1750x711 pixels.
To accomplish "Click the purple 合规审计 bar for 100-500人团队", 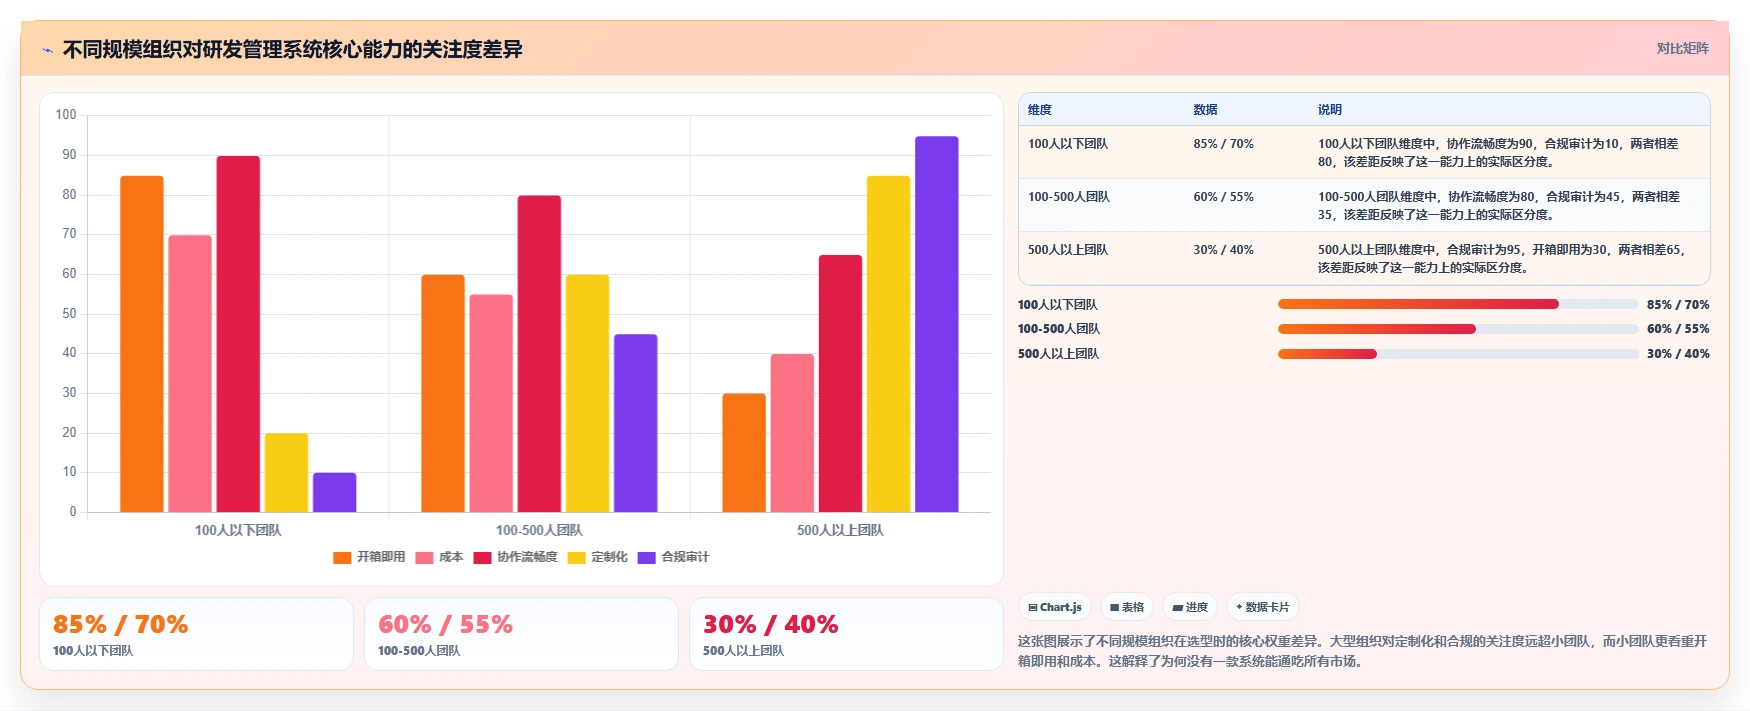I will tap(635, 423).
